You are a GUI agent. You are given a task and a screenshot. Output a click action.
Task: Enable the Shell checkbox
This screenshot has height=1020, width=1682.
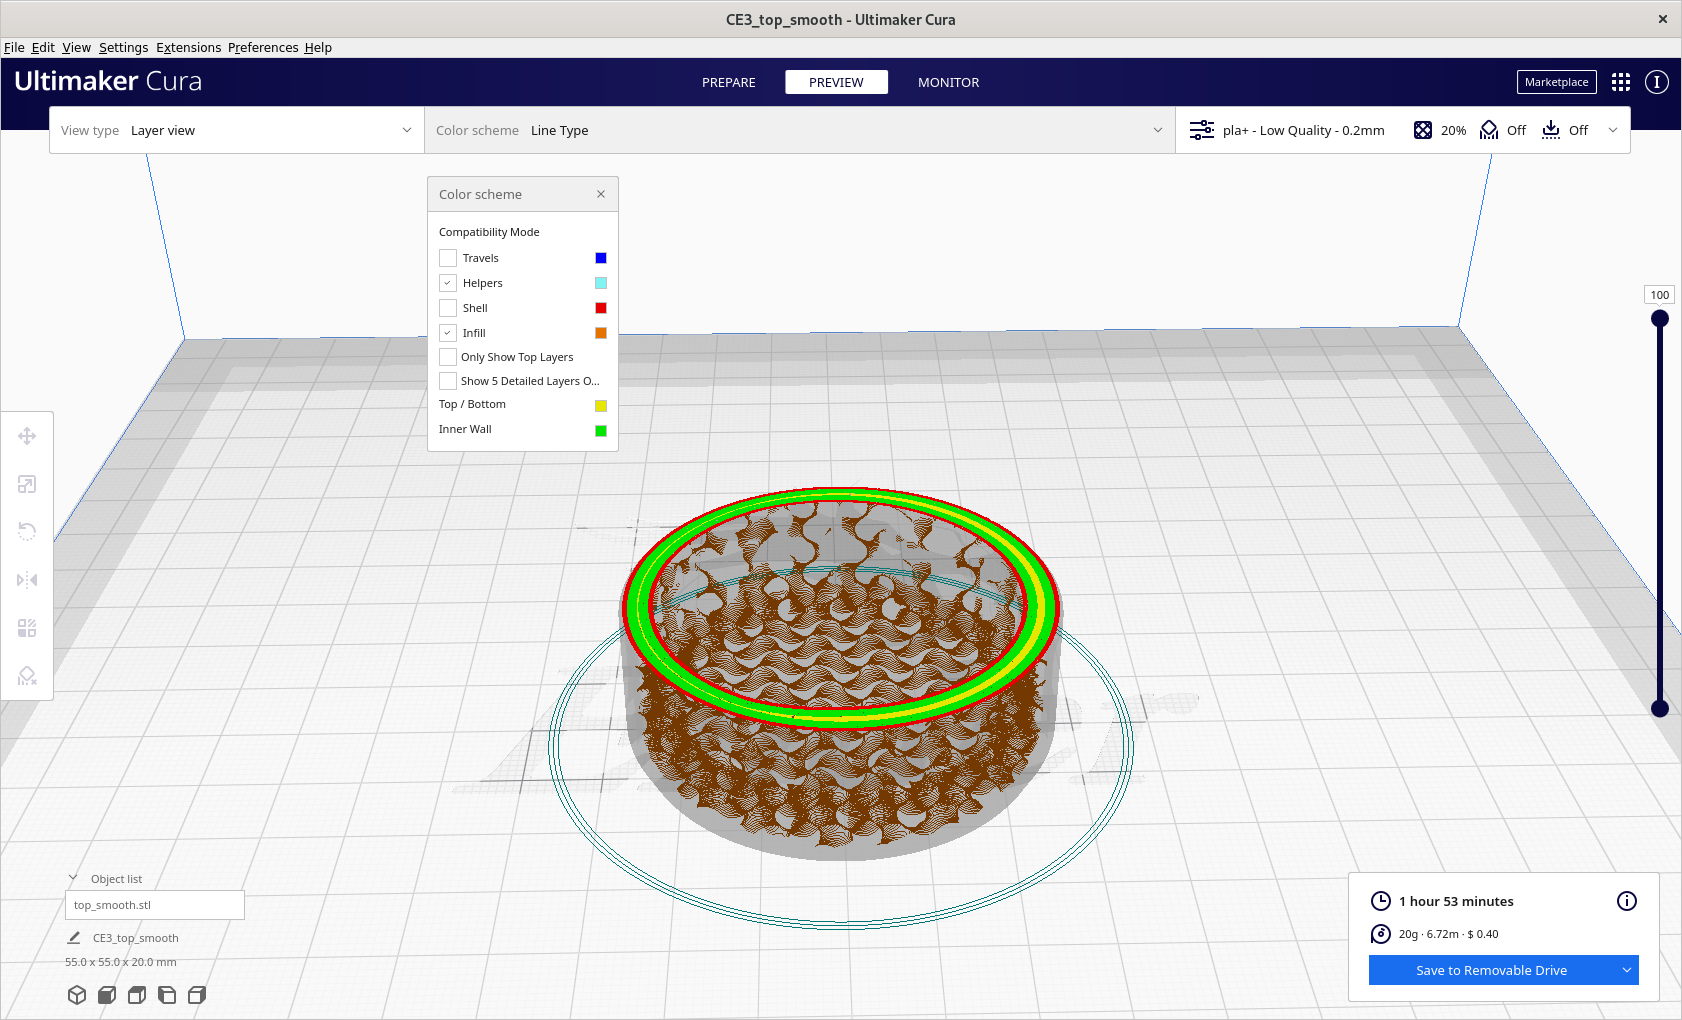click(x=448, y=308)
